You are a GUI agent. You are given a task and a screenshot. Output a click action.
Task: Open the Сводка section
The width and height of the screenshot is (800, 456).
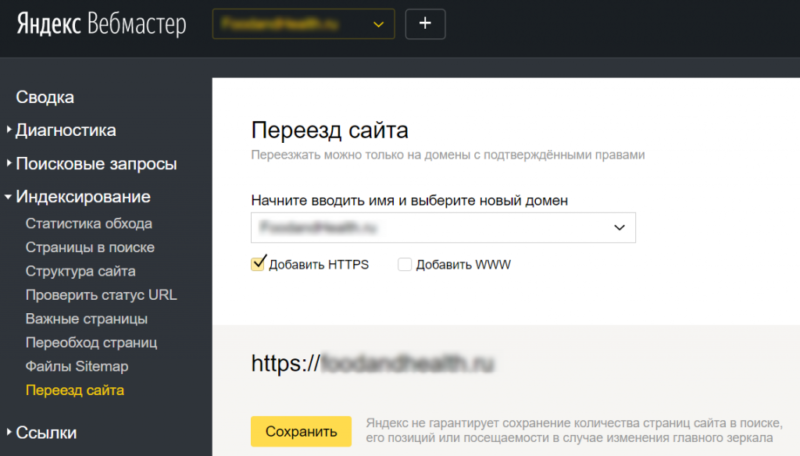pos(45,97)
